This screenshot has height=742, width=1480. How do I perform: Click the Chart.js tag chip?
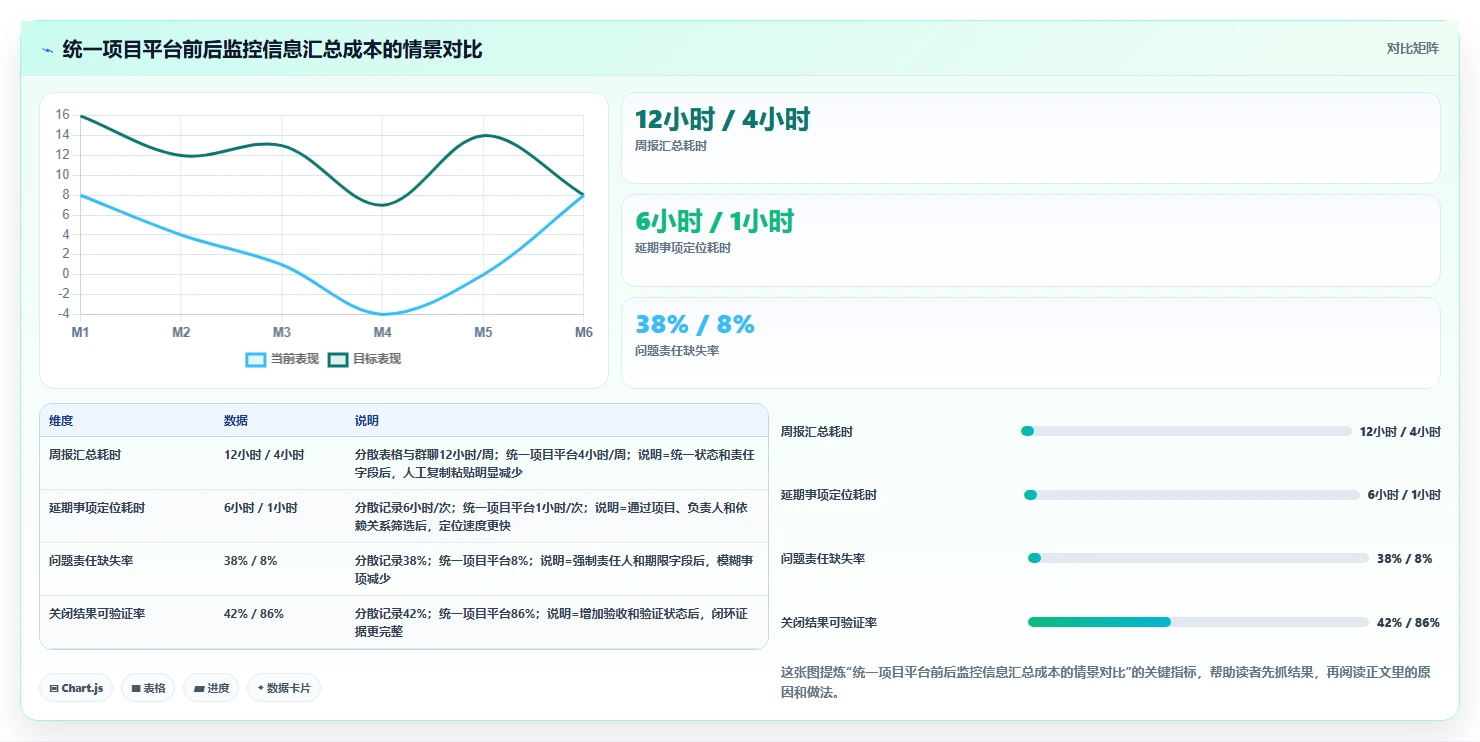(76, 688)
